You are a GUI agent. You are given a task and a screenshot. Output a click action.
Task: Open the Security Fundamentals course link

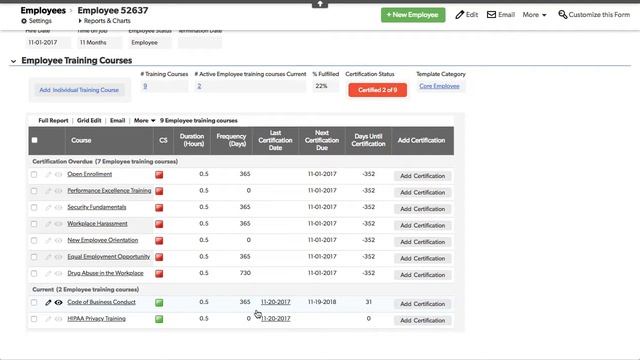coord(97,207)
